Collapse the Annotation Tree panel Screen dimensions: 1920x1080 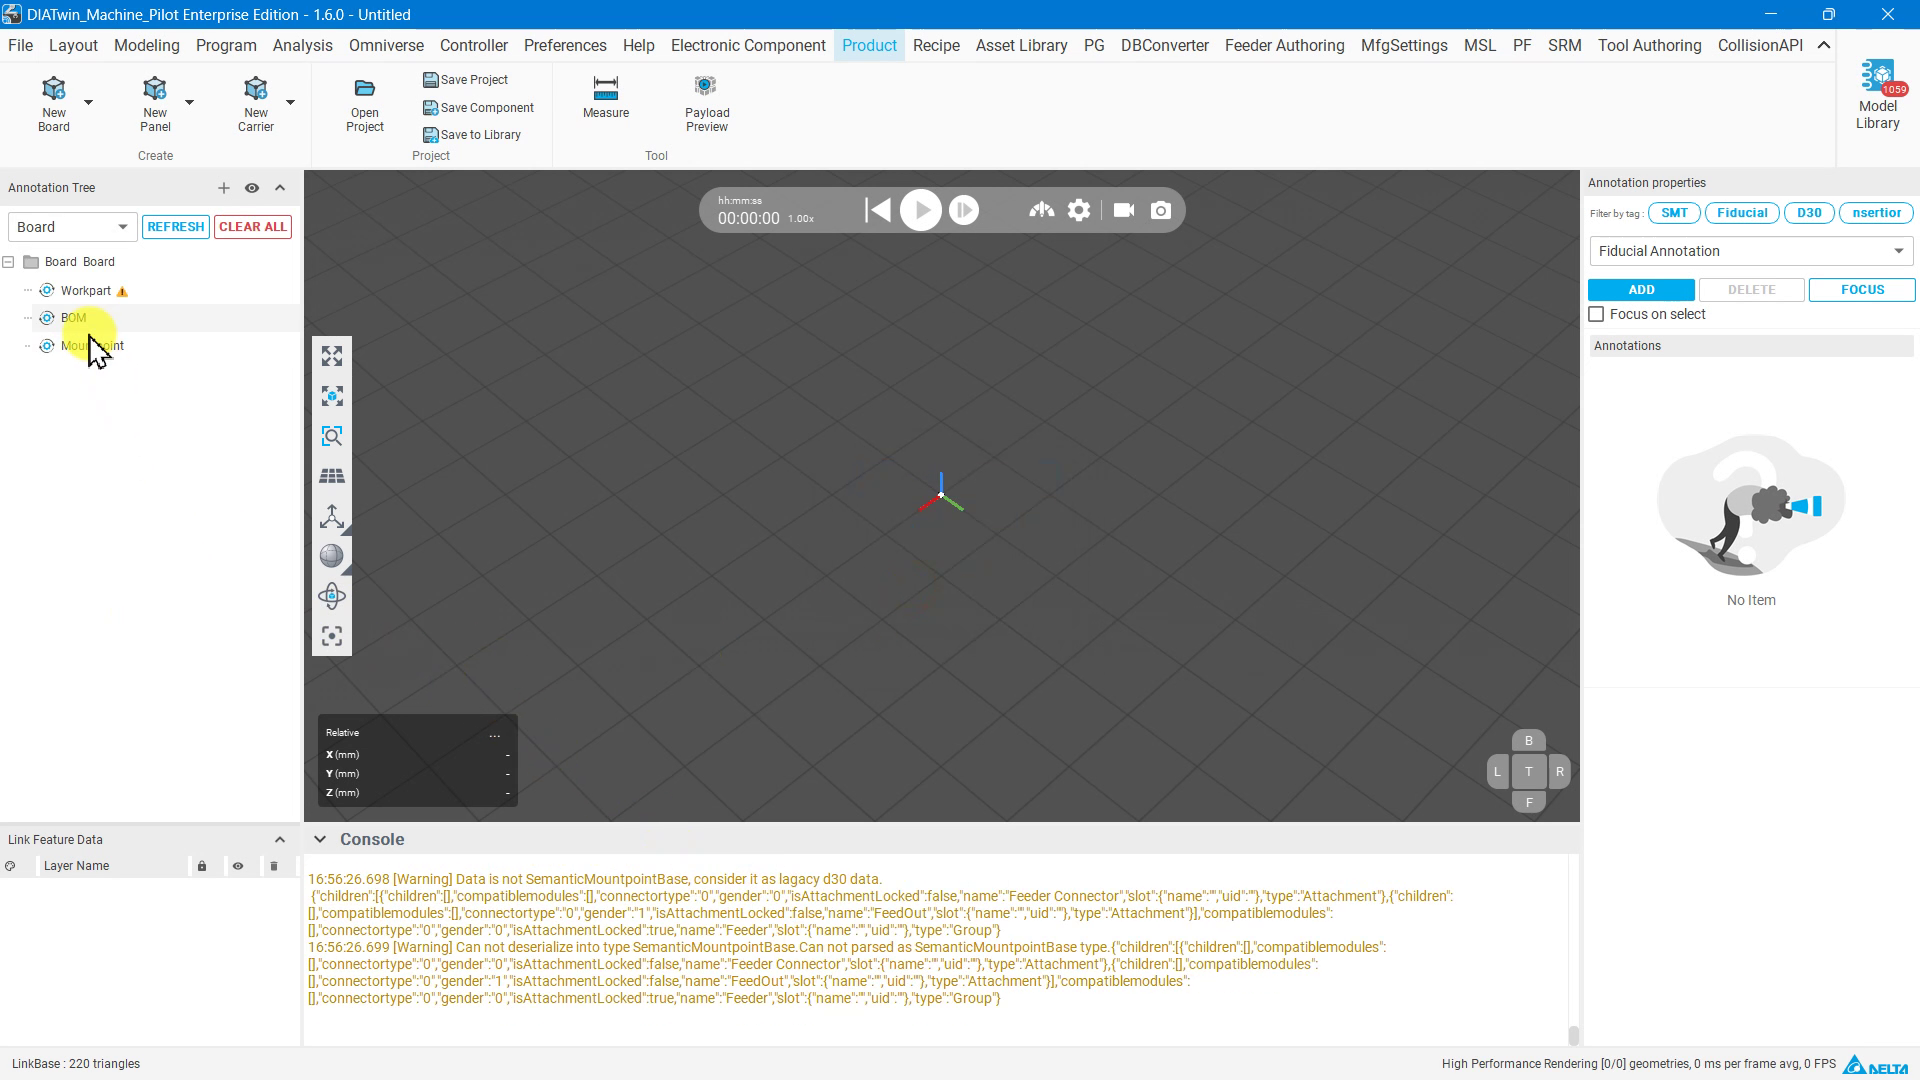click(x=280, y=188)
